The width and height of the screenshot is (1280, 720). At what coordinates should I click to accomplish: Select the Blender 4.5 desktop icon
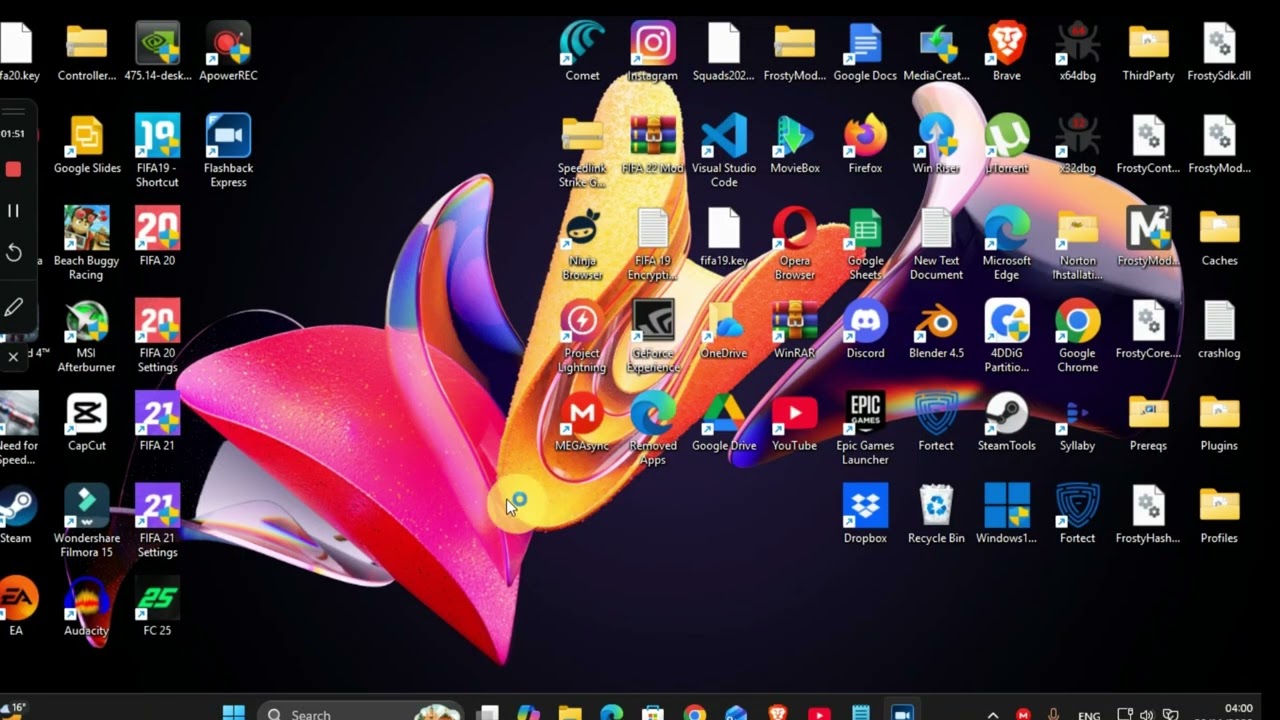point(936,330)
